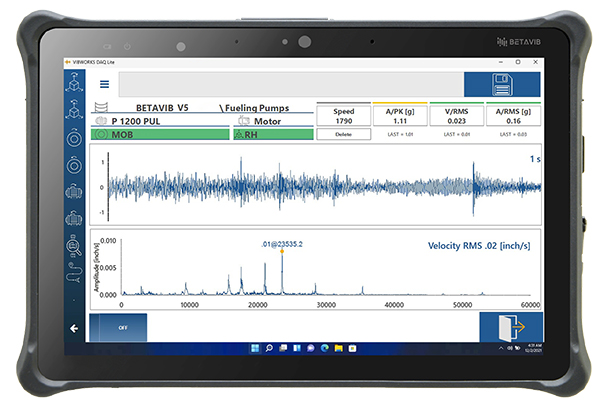Toggle the OFF switch
Viewport: 600px width, 405px height.
pos(118,327)
